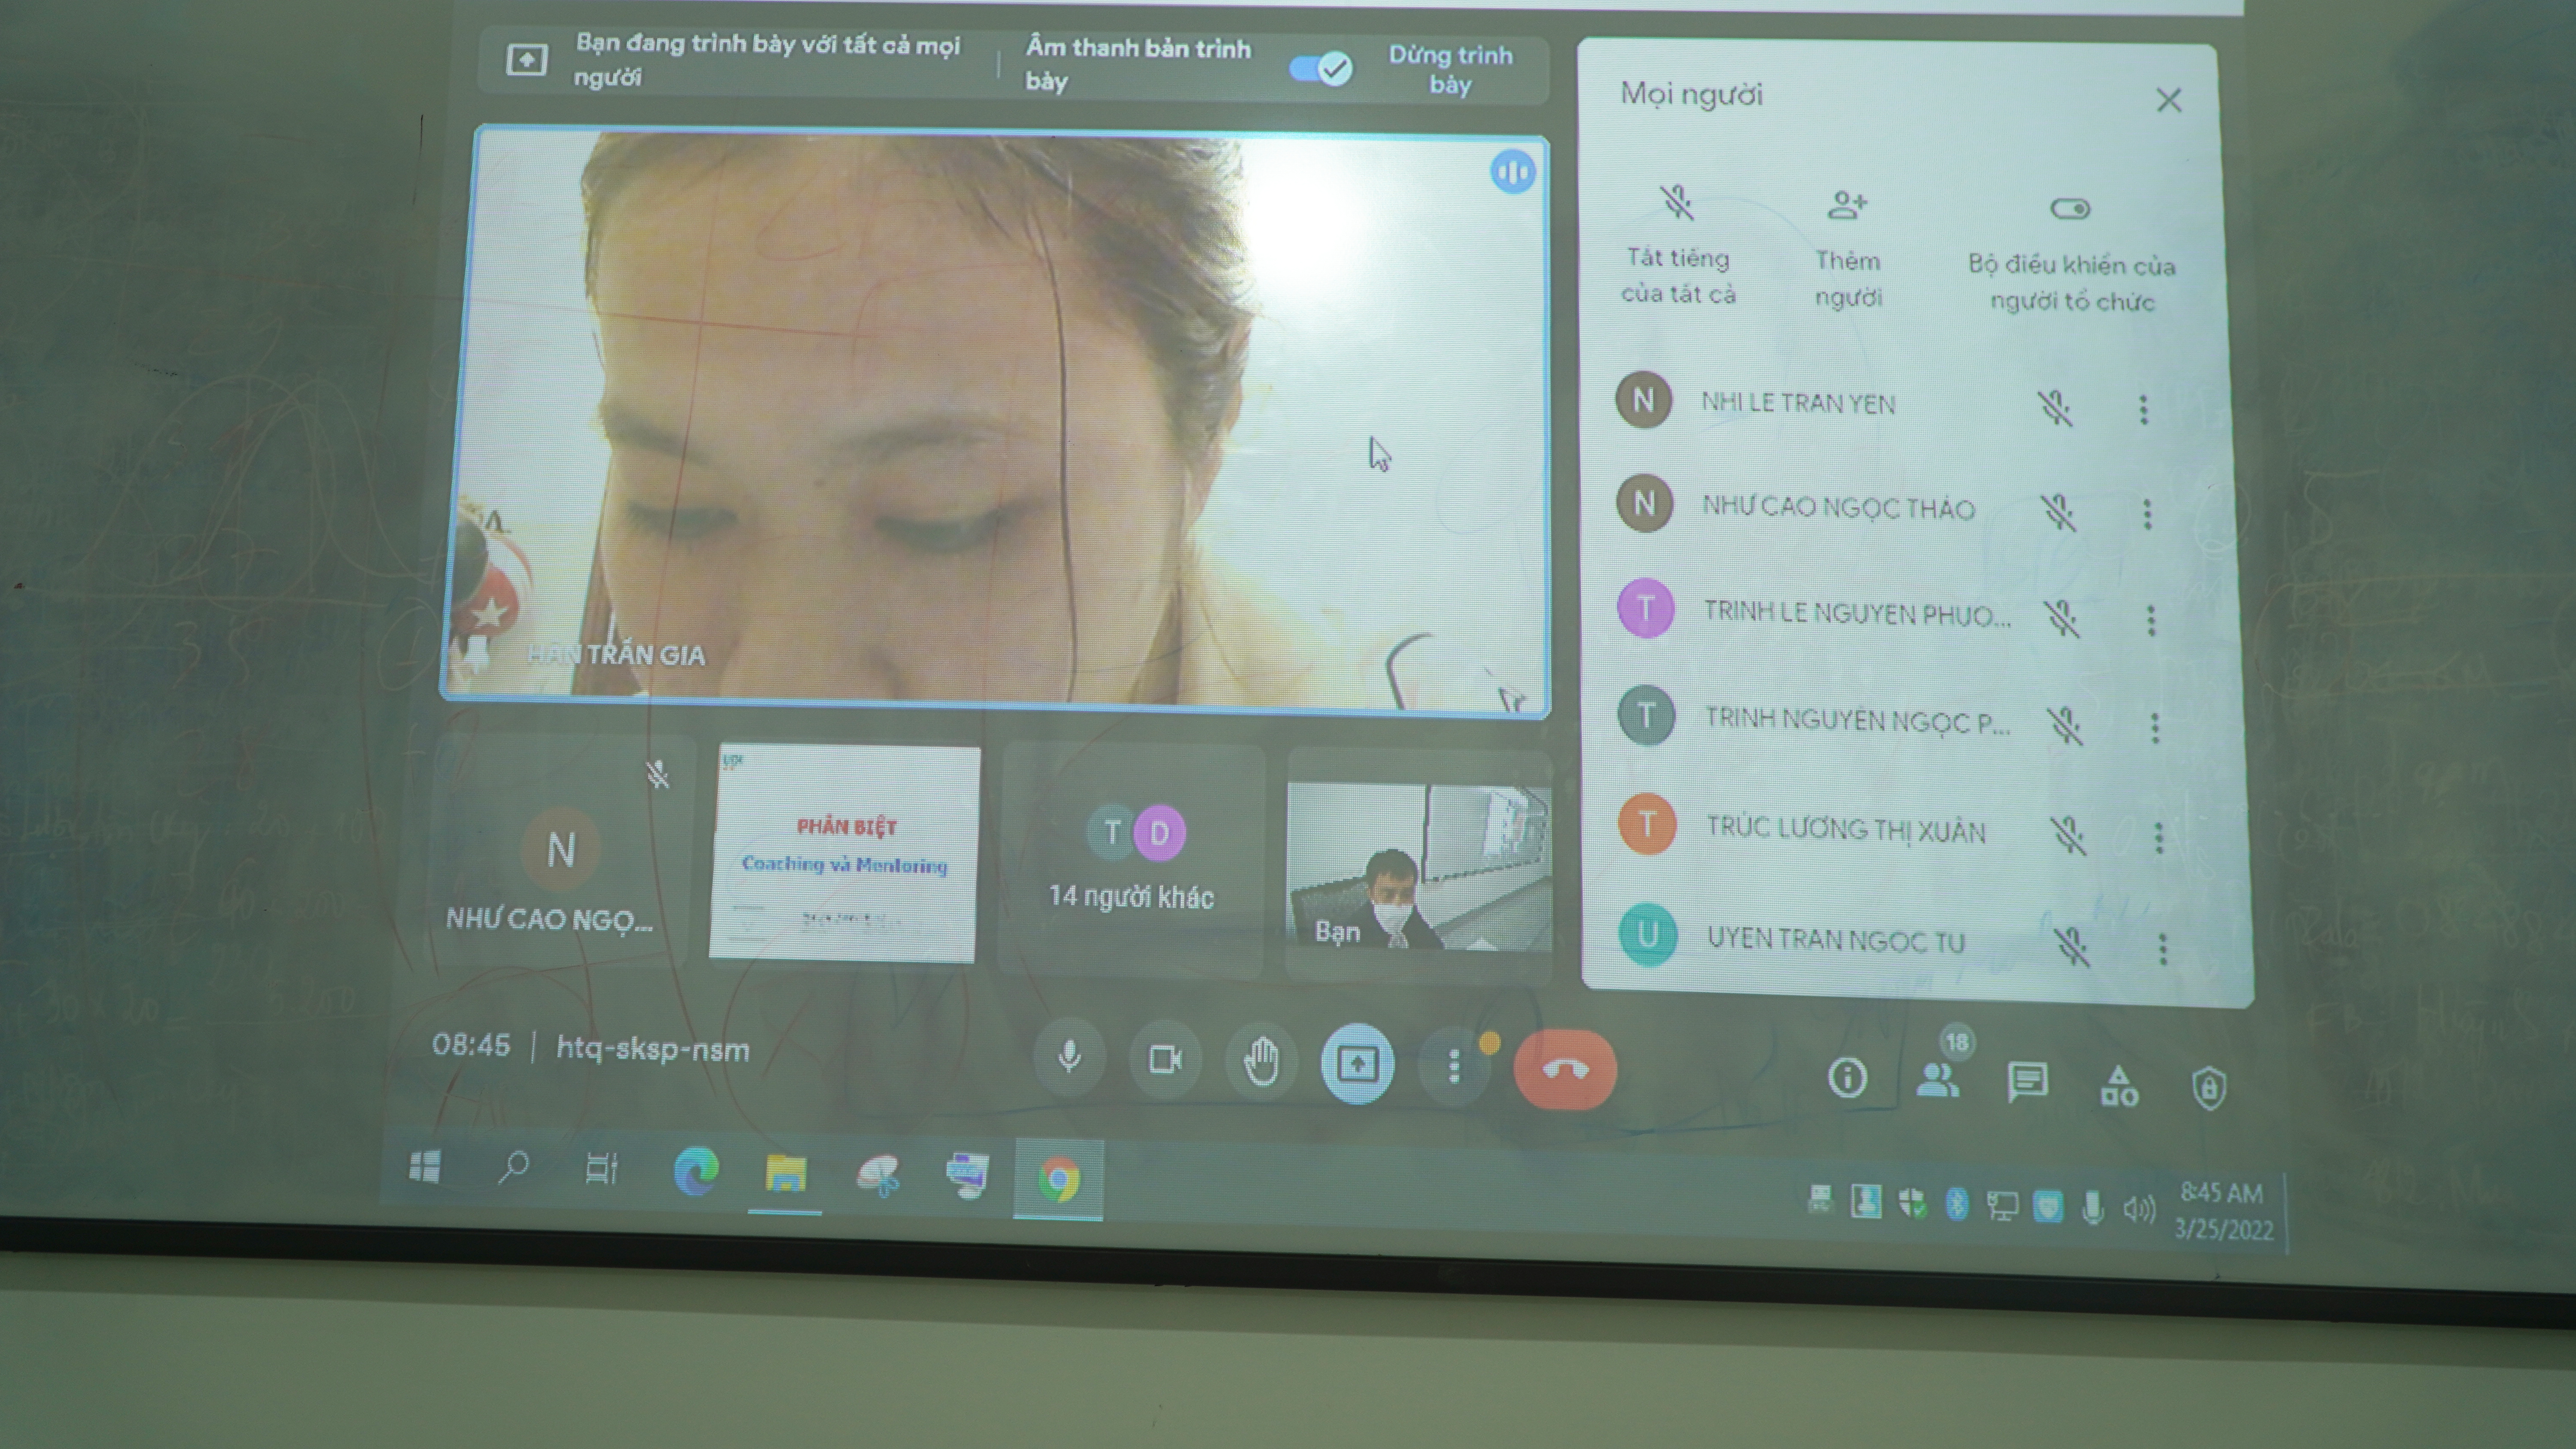Click avatar T of TRINH LE NGUYEN PHUO...
Image resolution: width=2576 pixels, height=1449 pixels.
coord(1645,608)
